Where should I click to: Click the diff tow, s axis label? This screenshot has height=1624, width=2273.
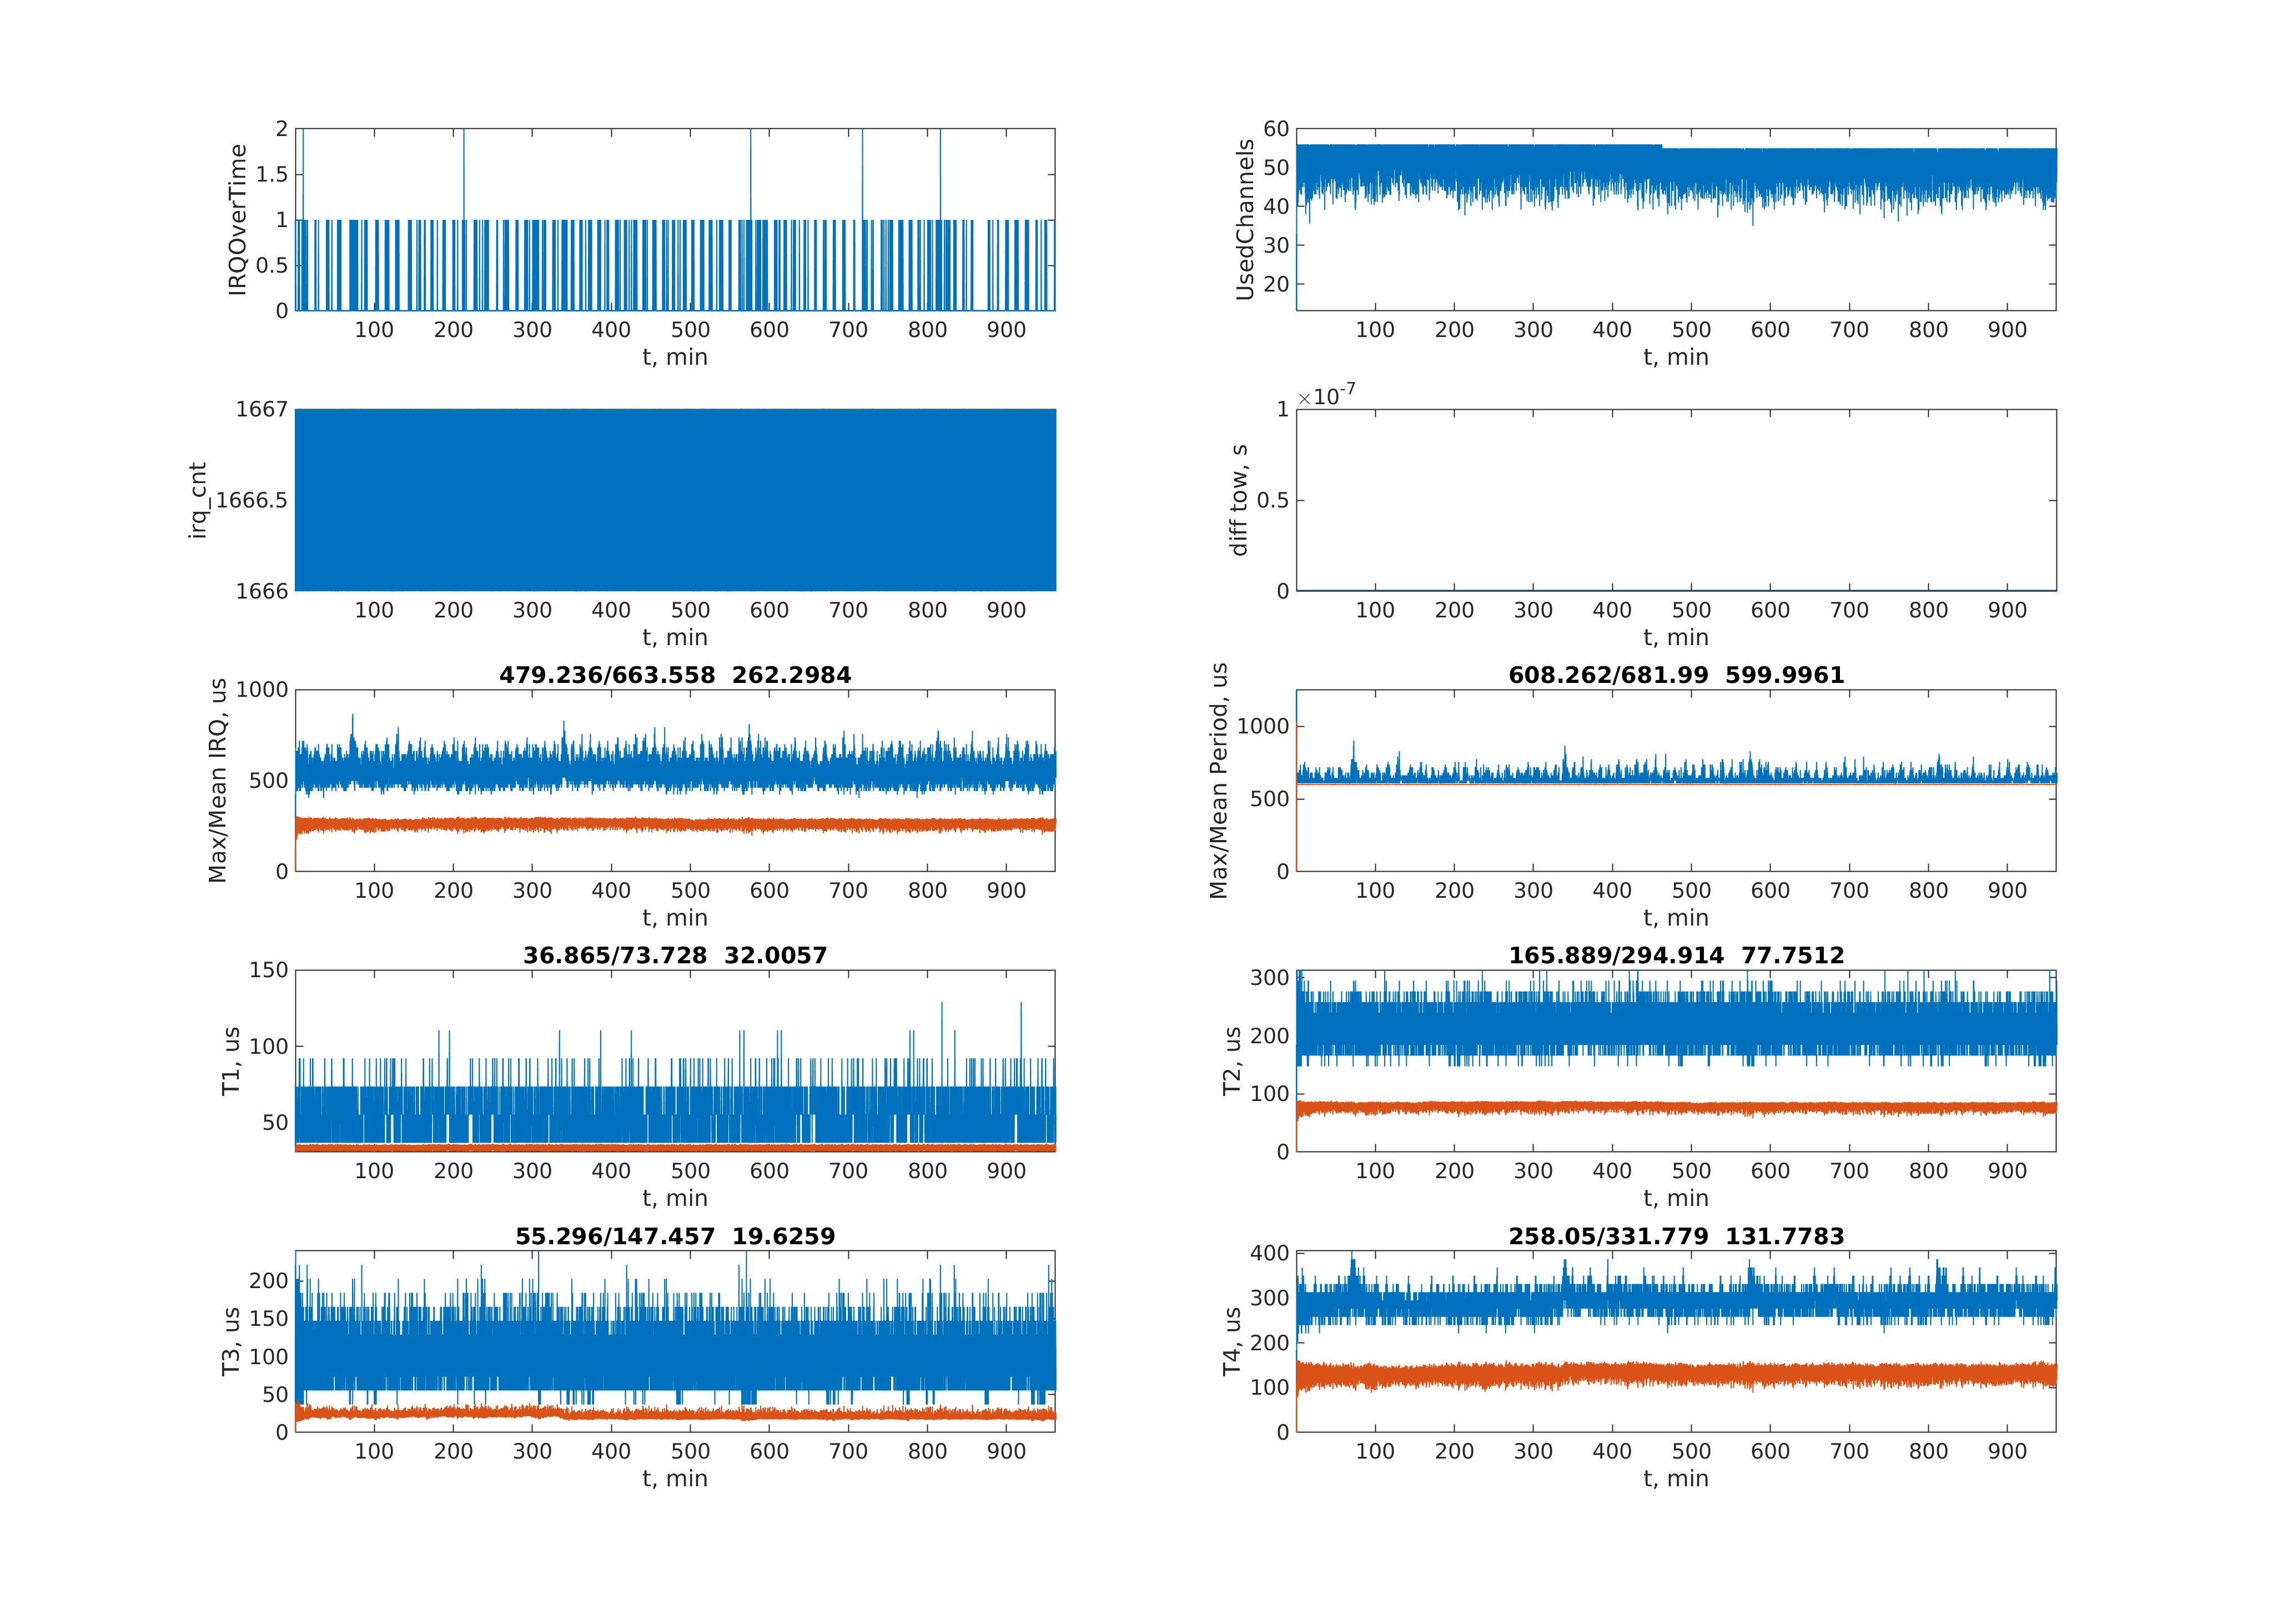[1239, 499]
